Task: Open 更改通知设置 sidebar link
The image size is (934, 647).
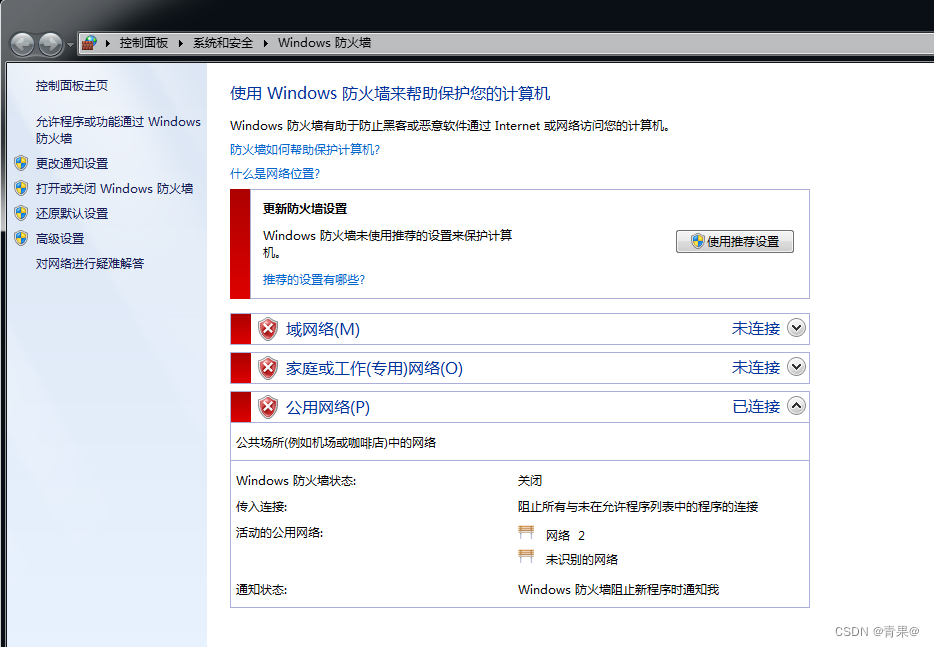Action: point(72,163)
